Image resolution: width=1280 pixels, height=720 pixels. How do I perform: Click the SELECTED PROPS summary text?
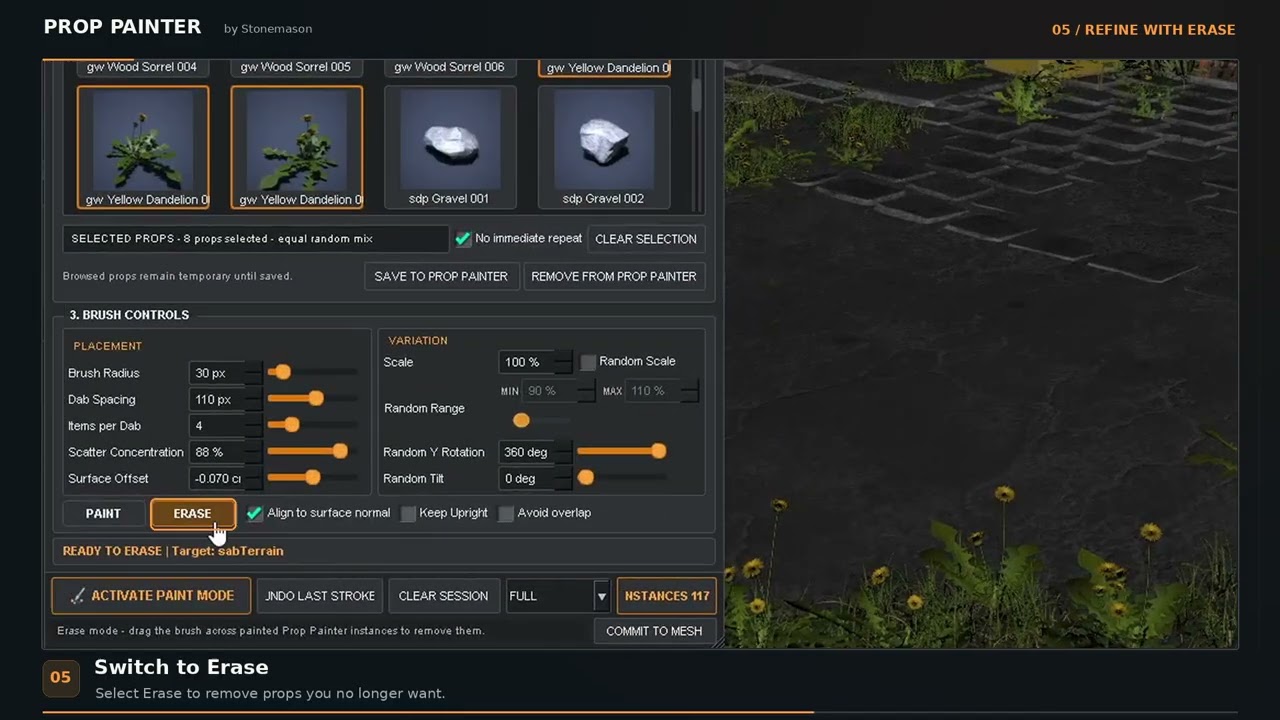222,239
